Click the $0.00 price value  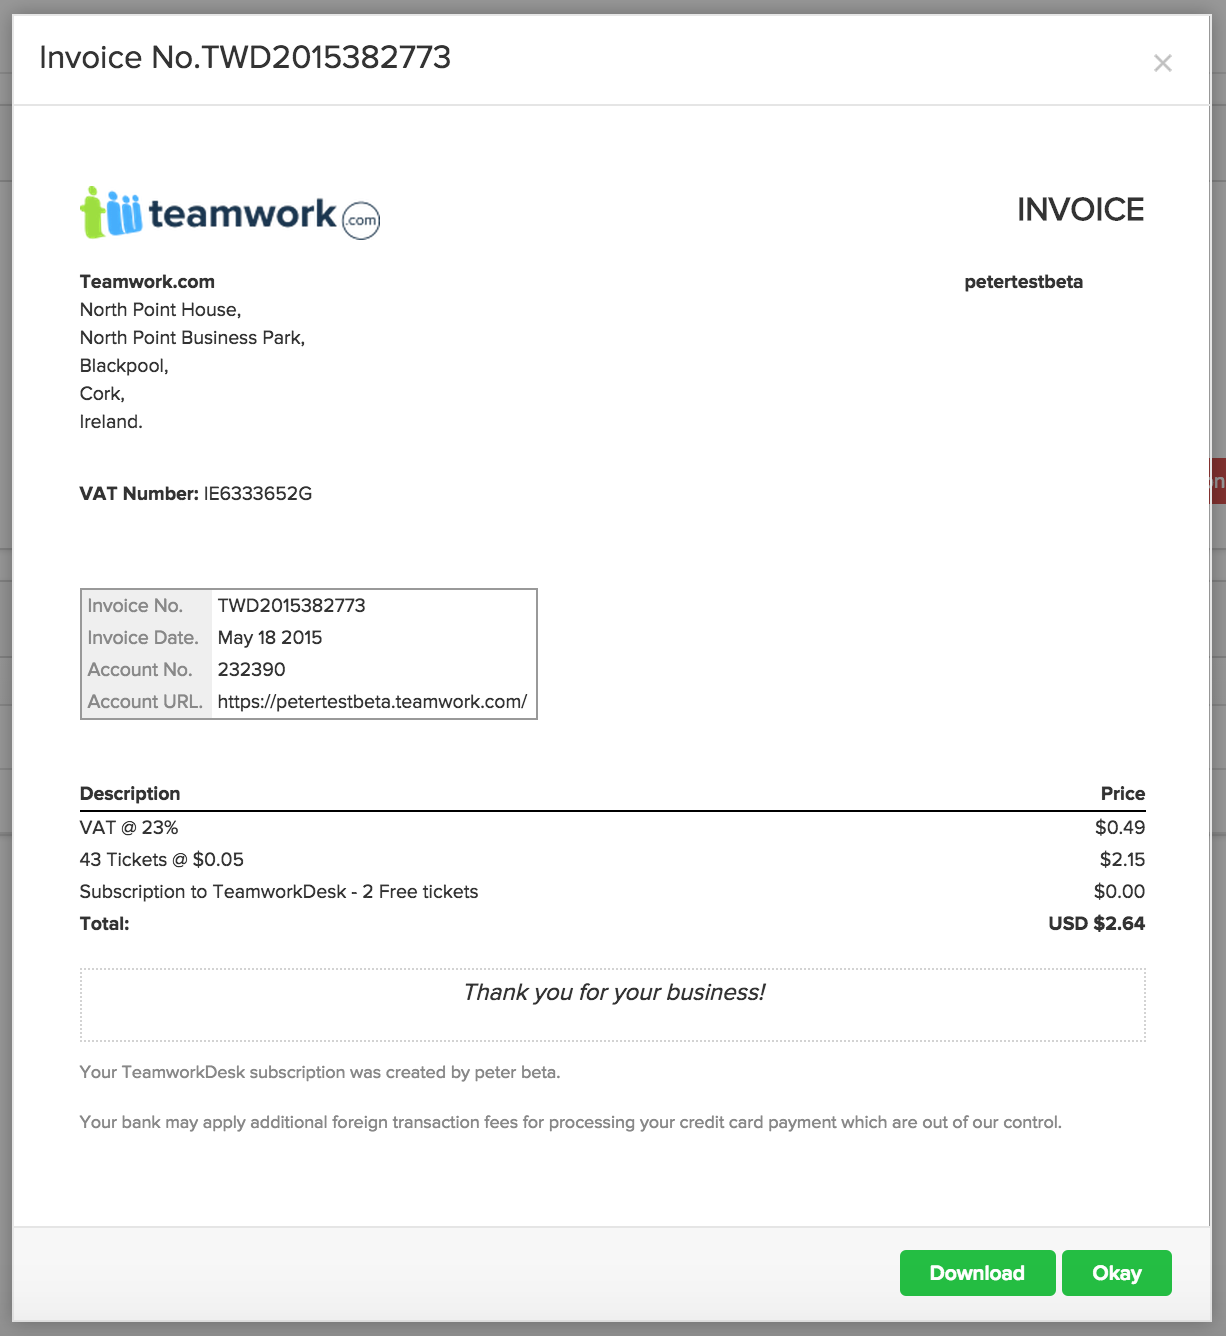coord(1119,892)
